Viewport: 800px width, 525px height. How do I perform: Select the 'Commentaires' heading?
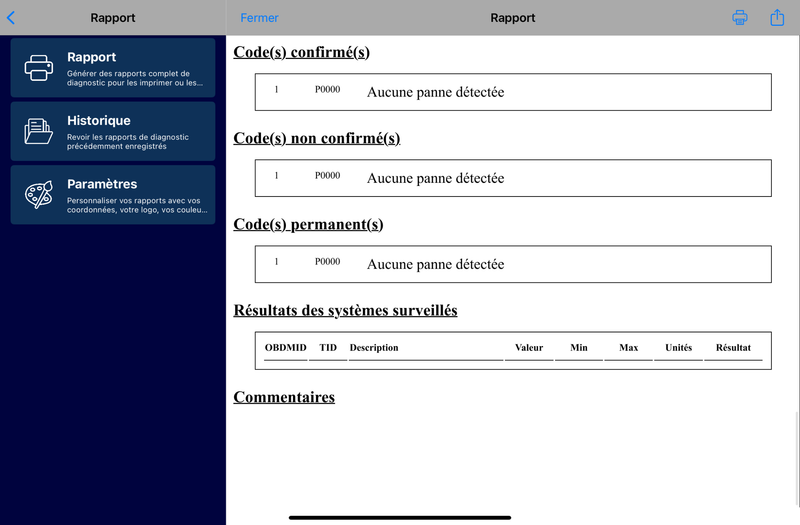pyautogui.click(x=284, y=397)
